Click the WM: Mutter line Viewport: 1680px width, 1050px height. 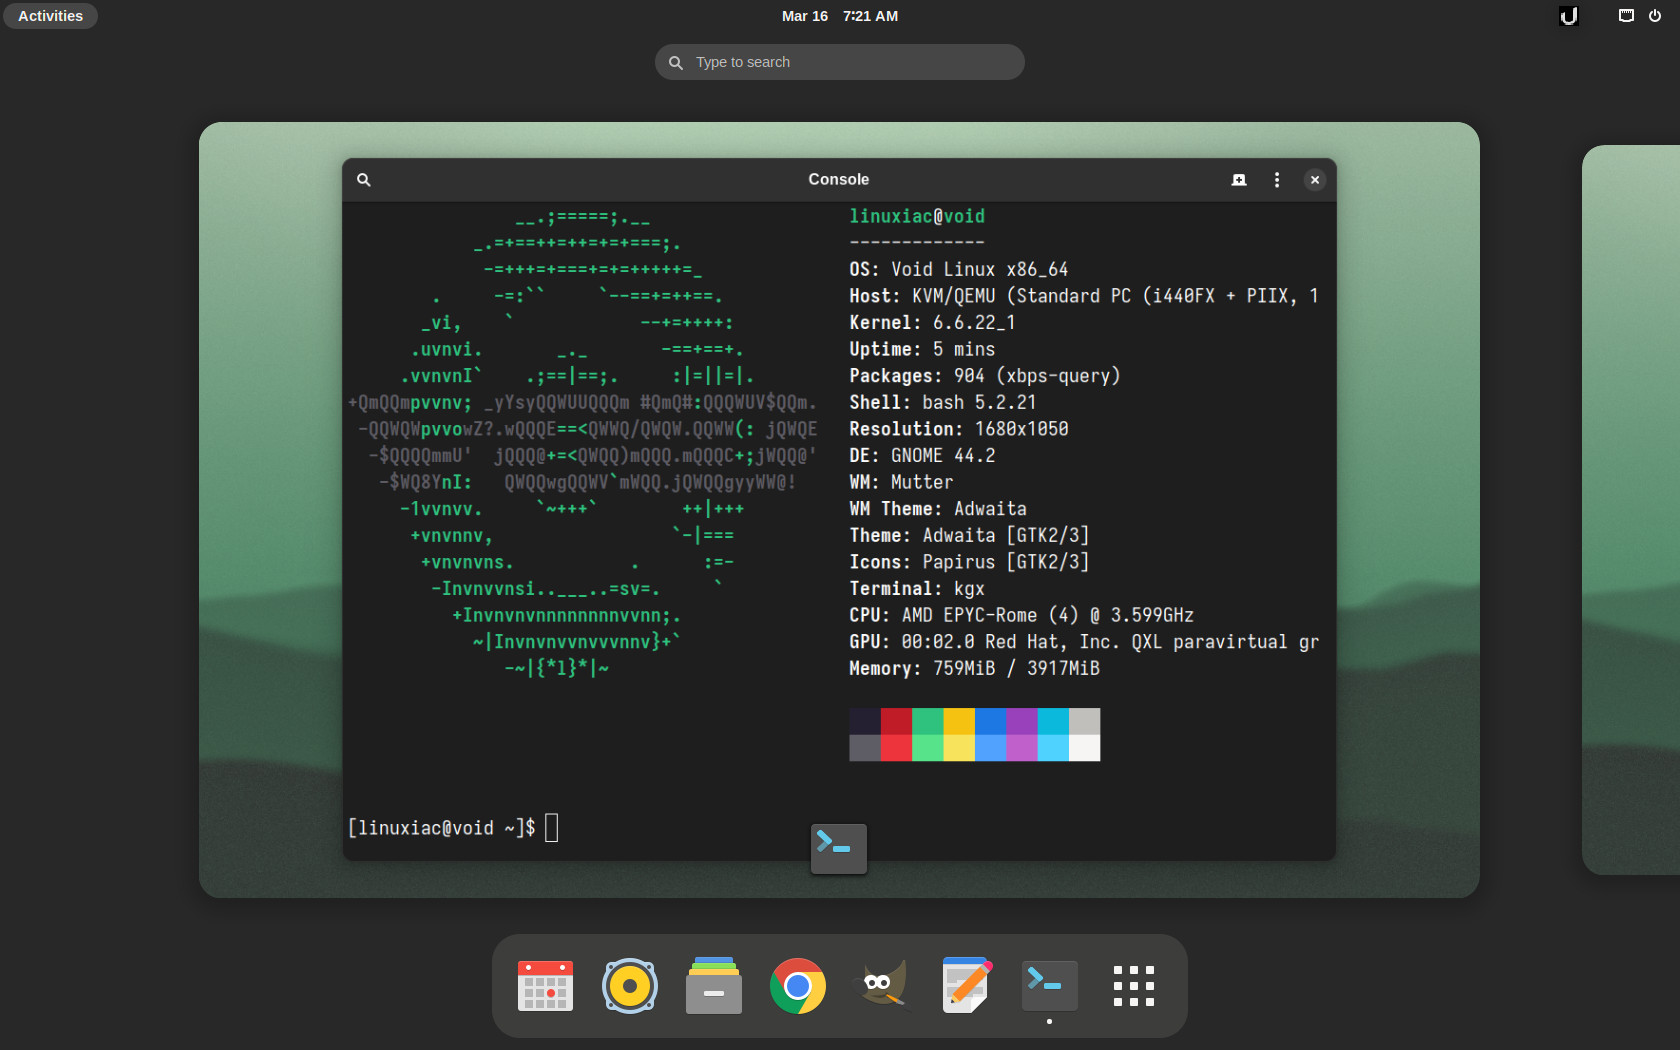point(901,482)
